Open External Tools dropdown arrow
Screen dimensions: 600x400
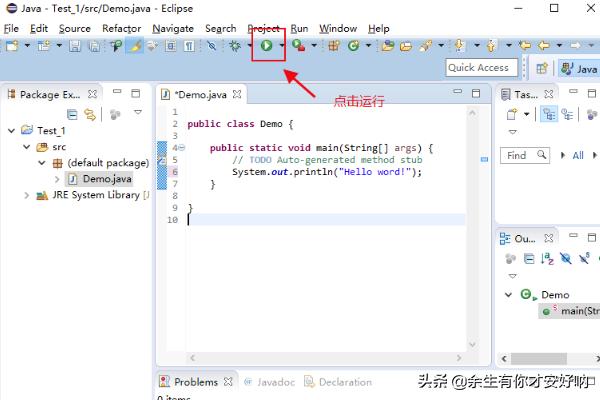(x=314, y=46)
